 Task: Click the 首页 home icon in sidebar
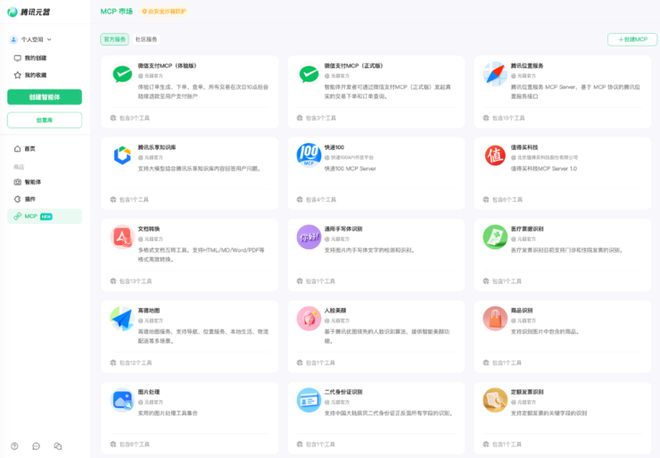click(17, 149)
